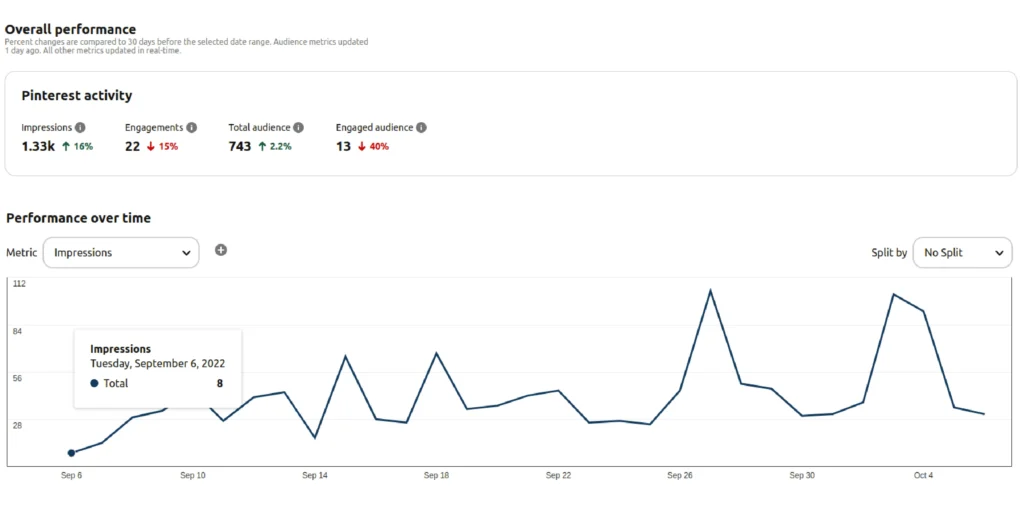Click the Total legend dot in the tooltip
Screen dimensions: 1024x515
coord(94,383)
